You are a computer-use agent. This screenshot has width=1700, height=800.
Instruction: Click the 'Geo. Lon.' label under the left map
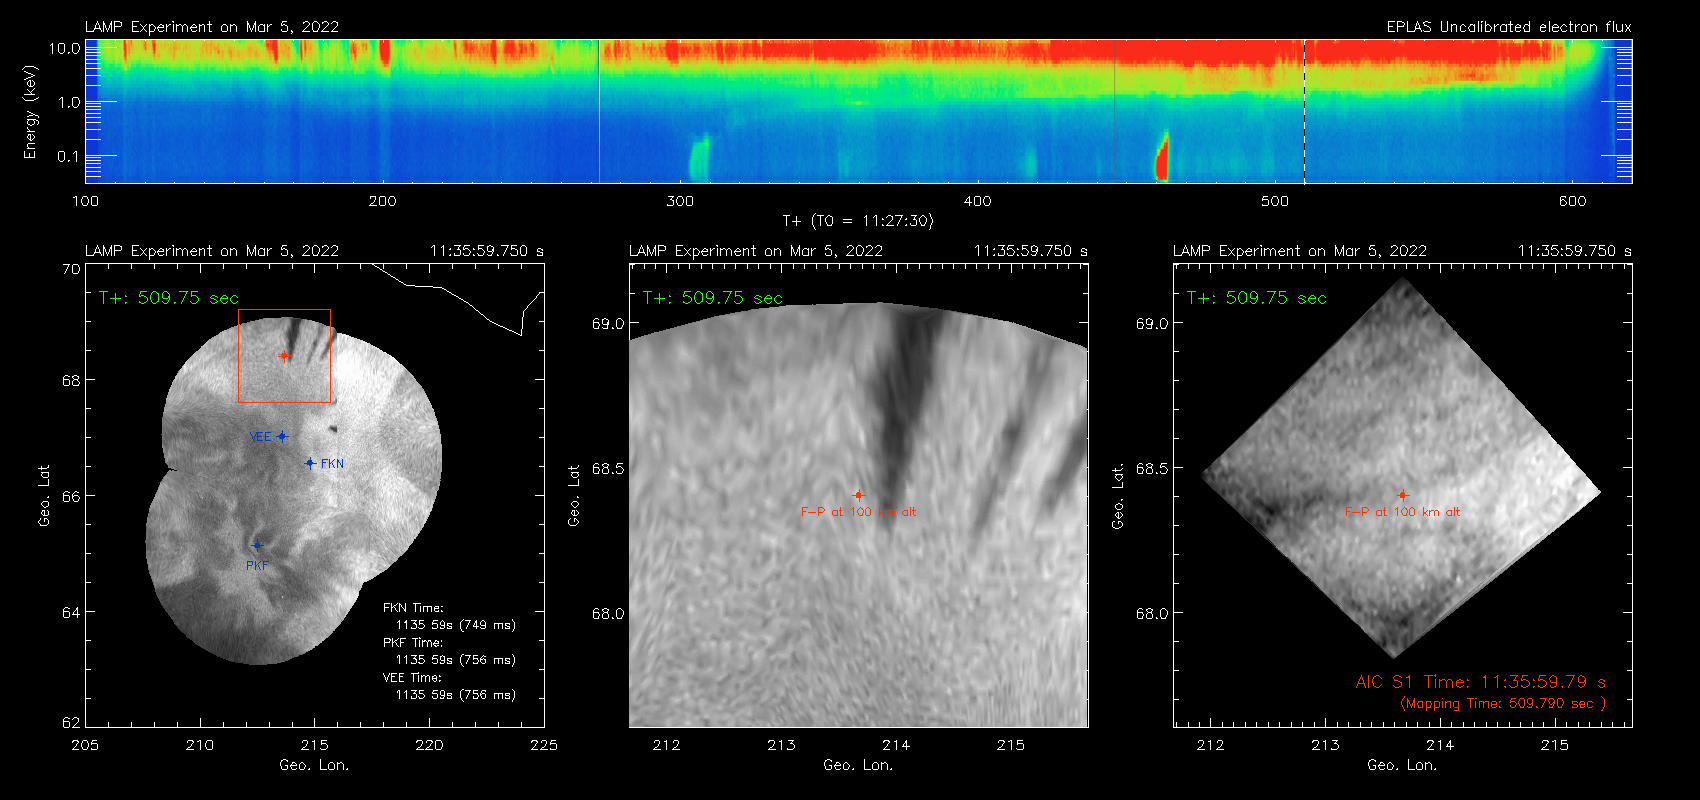(x=314, y=765)
